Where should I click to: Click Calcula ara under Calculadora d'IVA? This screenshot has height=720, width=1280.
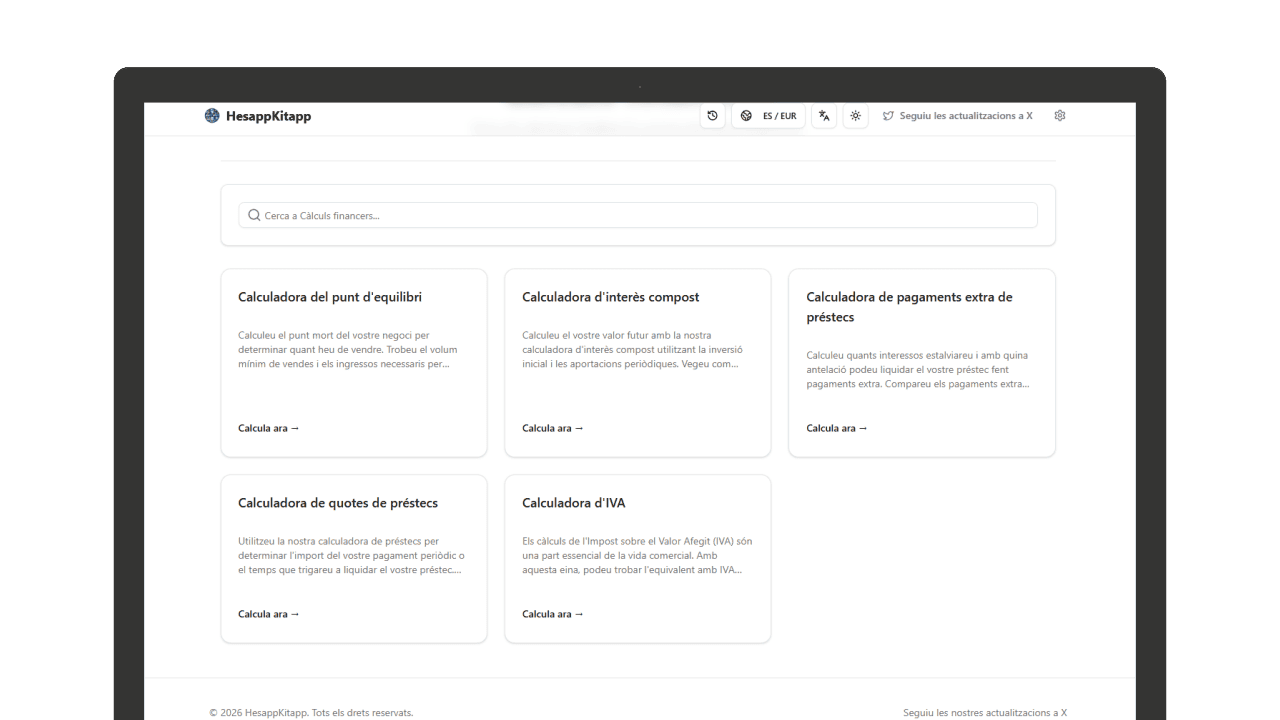(552, 614)
